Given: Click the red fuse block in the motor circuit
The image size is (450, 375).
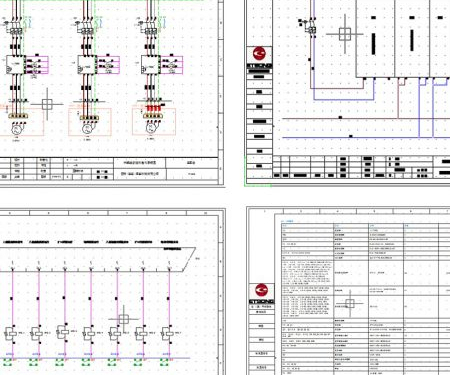Looking at the screenshot, I should point(153,108).
